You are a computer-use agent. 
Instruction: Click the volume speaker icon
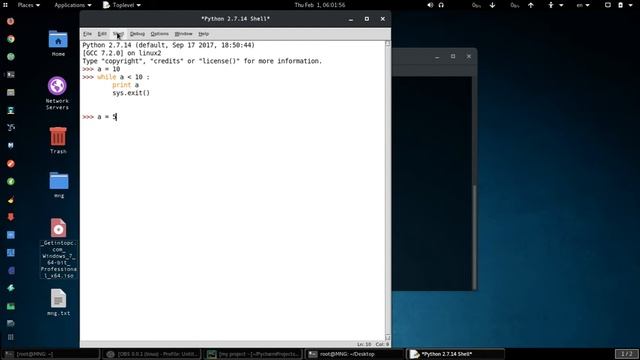click(x=430, y=5)
